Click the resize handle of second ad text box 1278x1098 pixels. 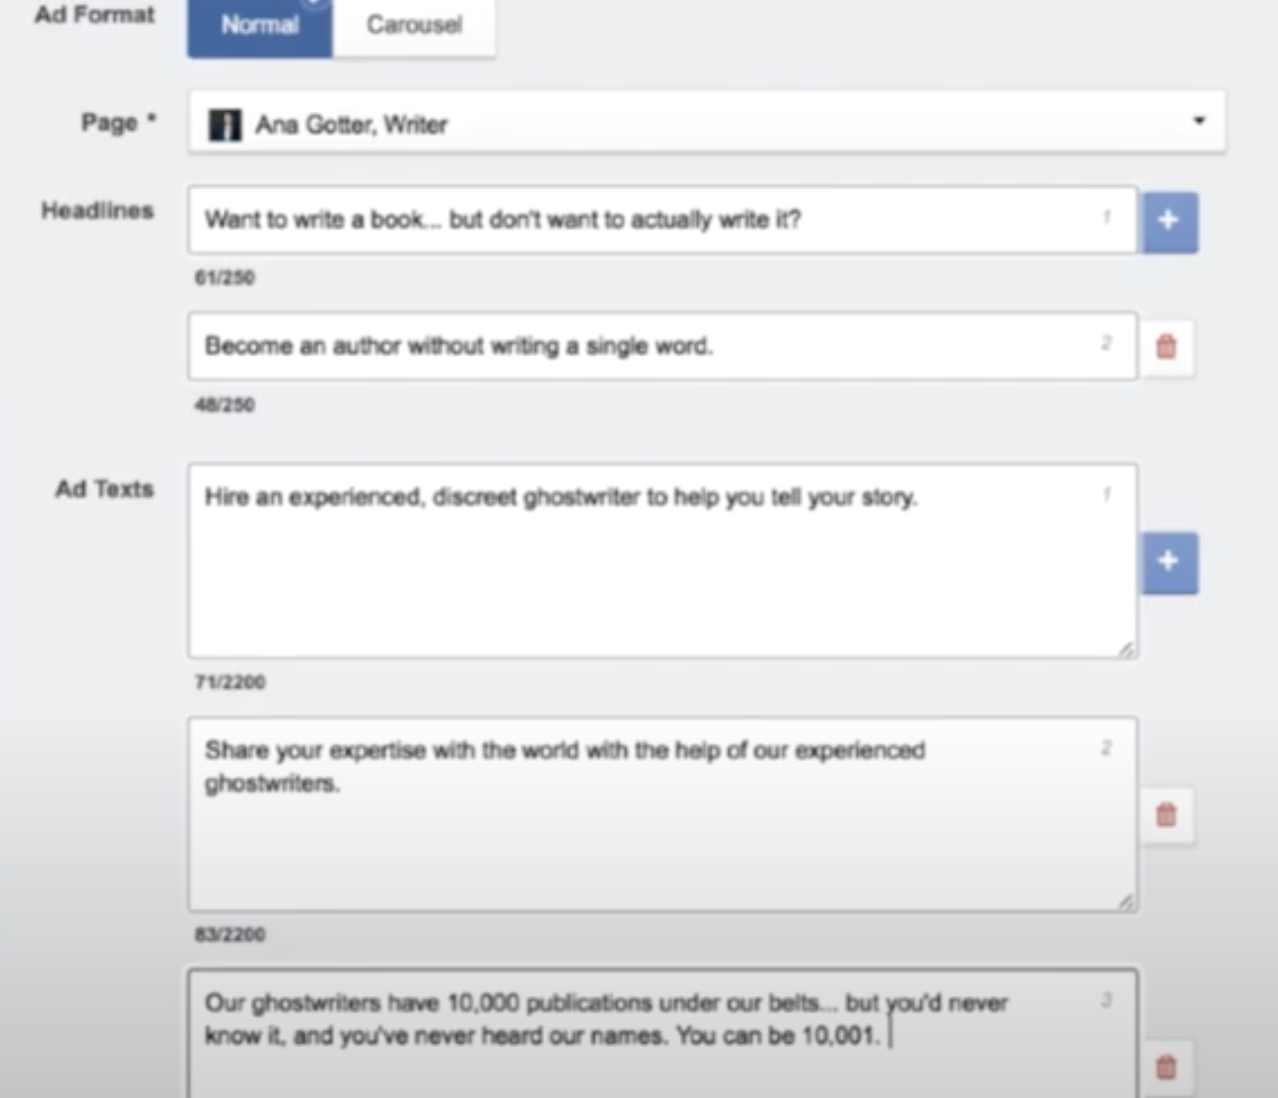[1126, 901]
